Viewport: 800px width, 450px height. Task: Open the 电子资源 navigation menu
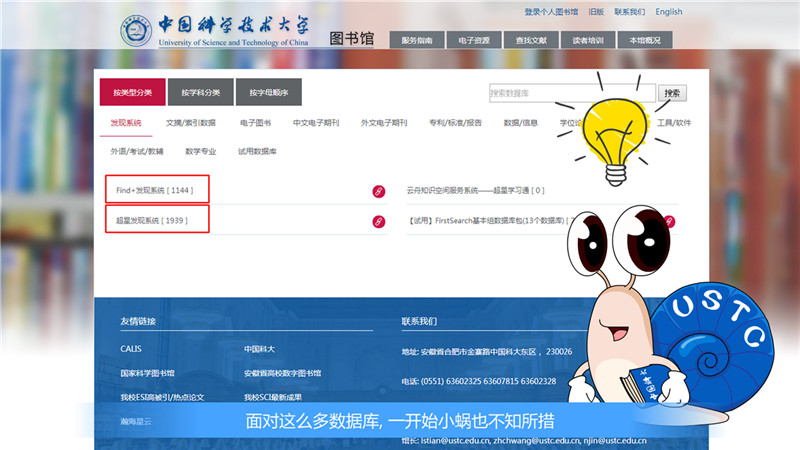point(474,40)
